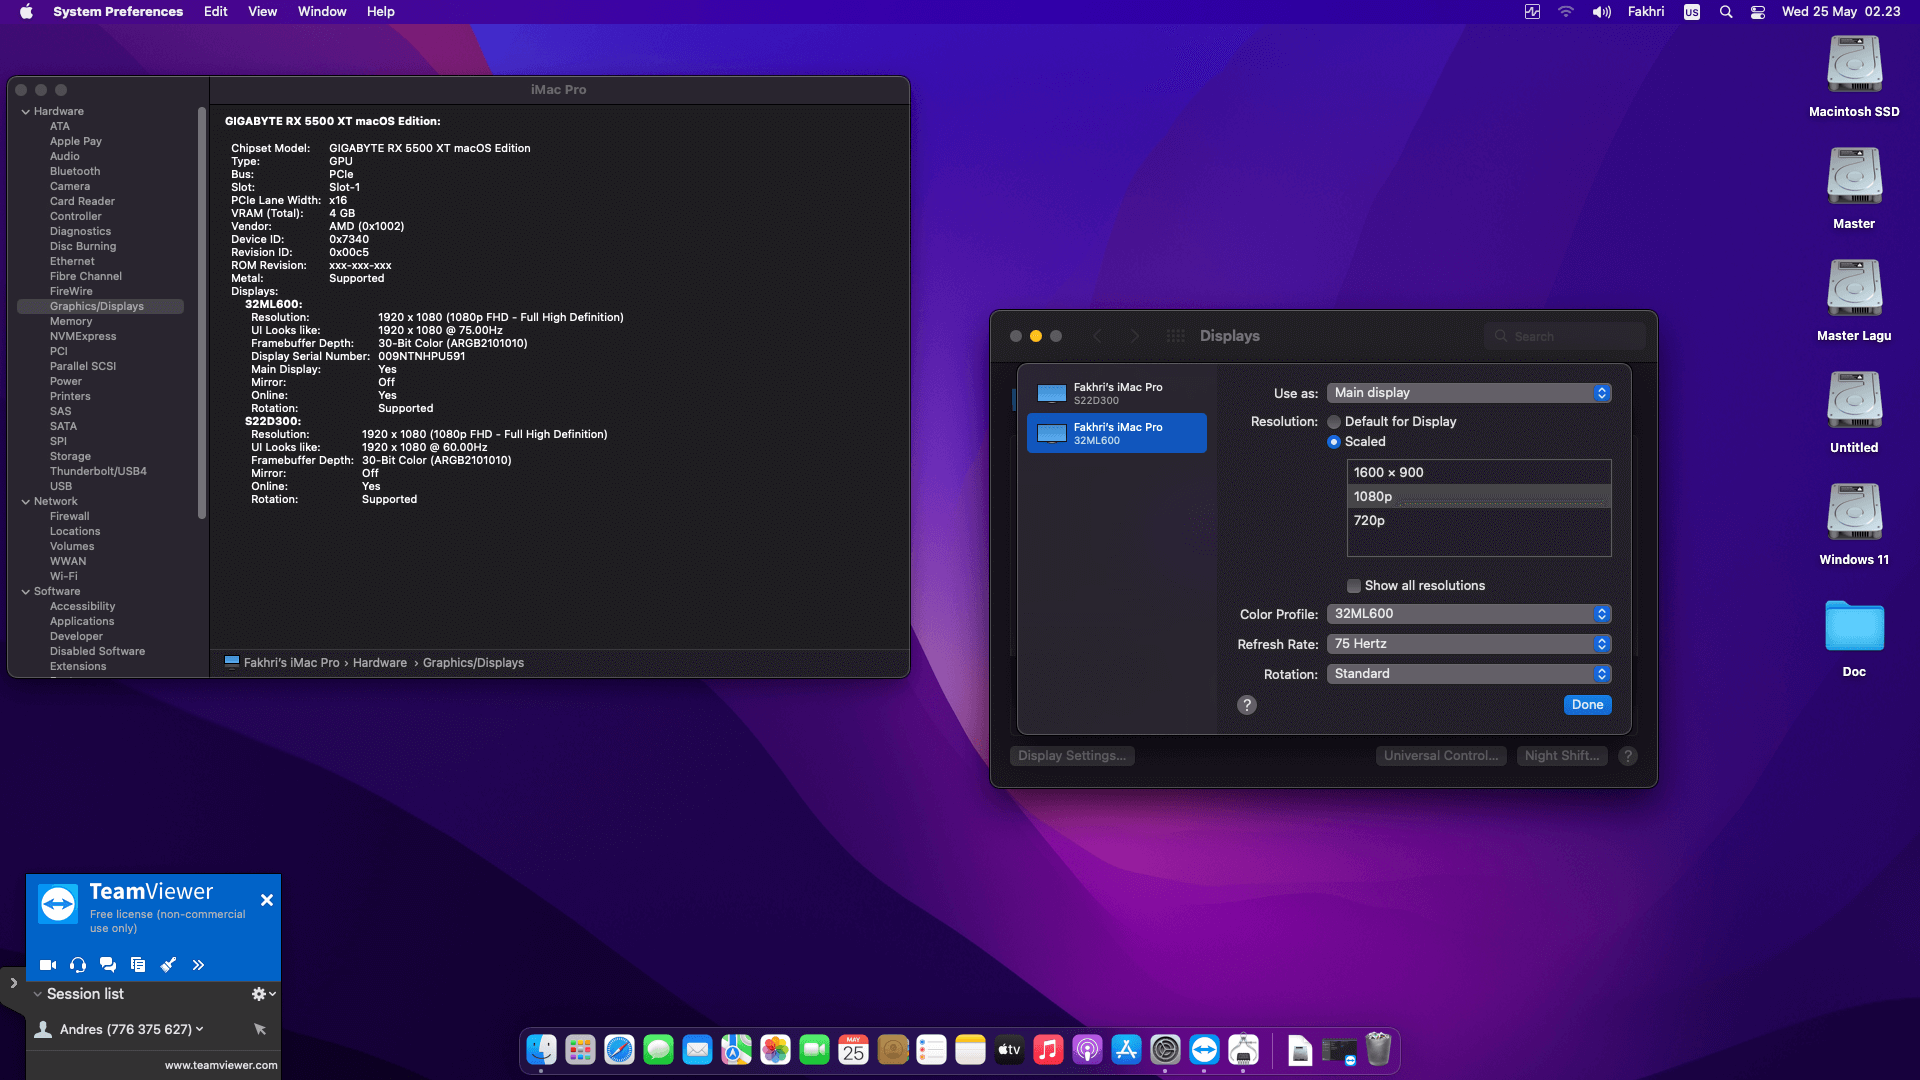Open the chat bubbles icon in TeamViewer
Image resolution: width=1920 pixels, height=1080 pixels.
(x=108, y=965)
